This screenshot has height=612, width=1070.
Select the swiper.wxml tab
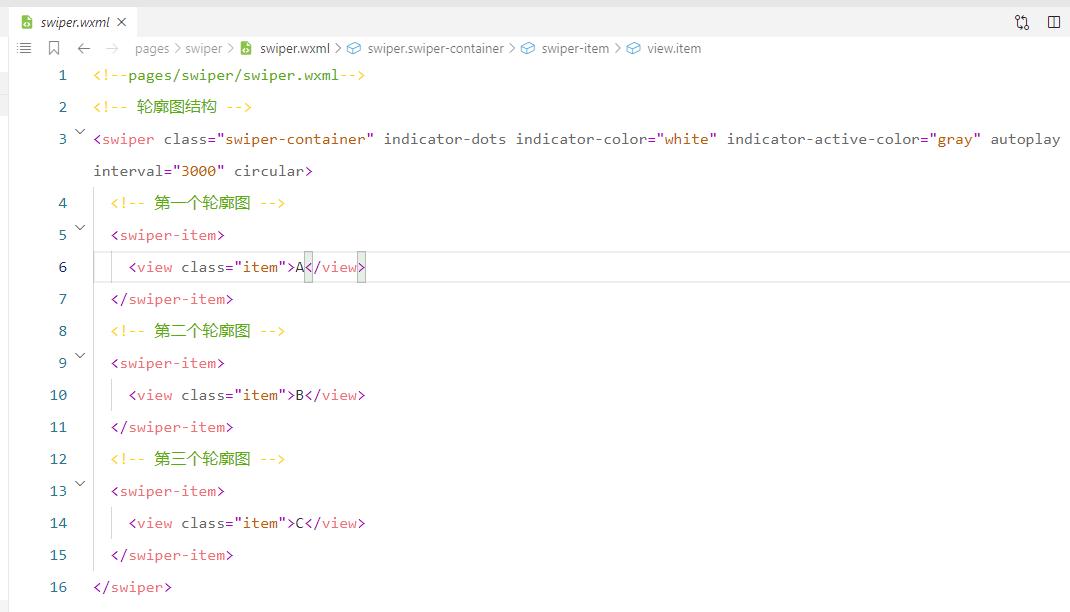click(75, 22)
